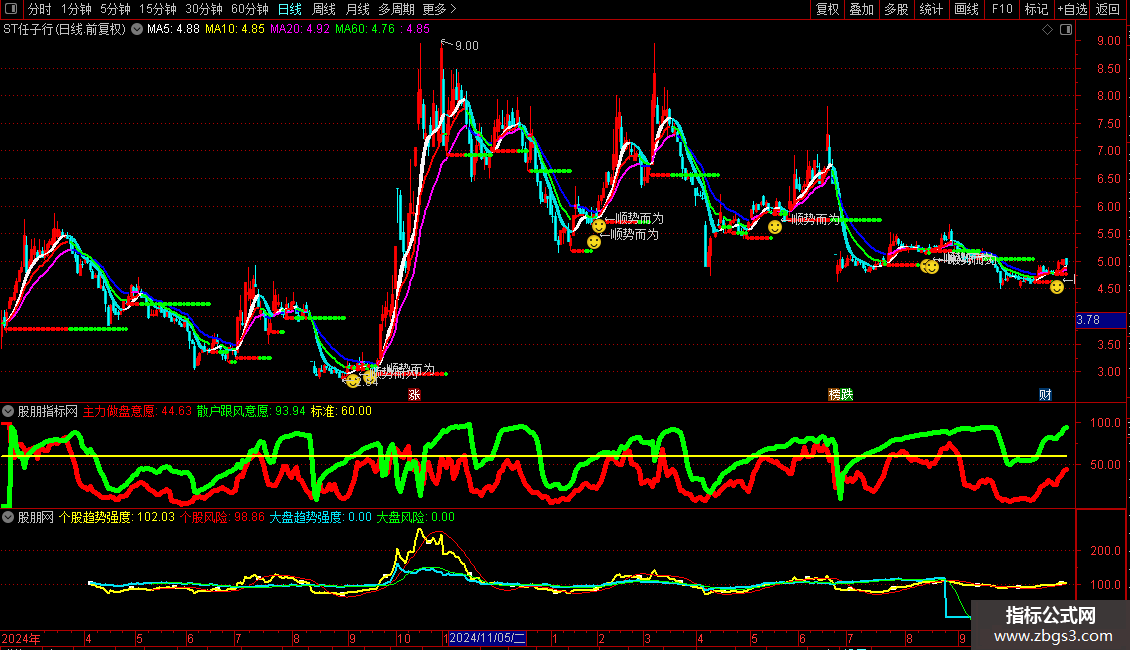
Task: Toggle 叠加 overlay comparison
Action: [x=861, y=9]
